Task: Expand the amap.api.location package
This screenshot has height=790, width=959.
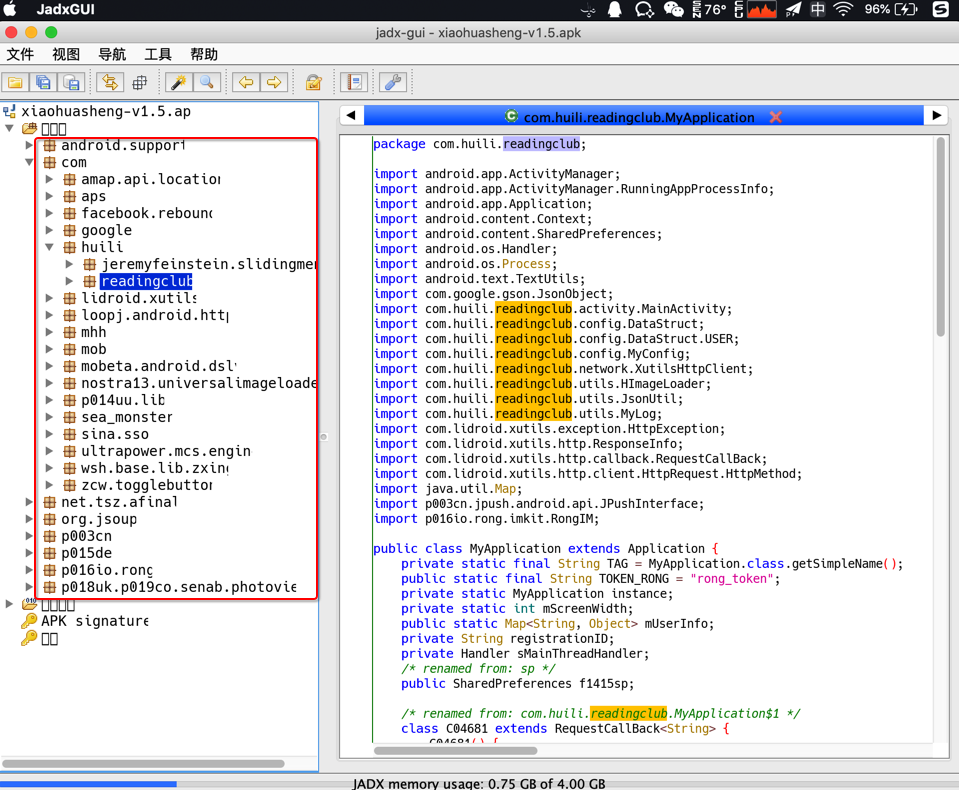Action: coord(50,180)
